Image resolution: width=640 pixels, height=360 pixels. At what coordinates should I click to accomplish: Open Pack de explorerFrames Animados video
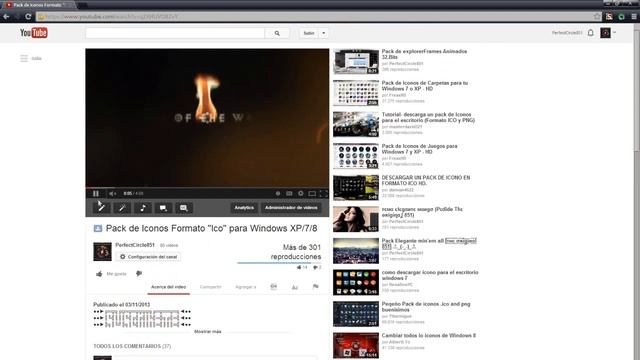(x=424, y=54)
